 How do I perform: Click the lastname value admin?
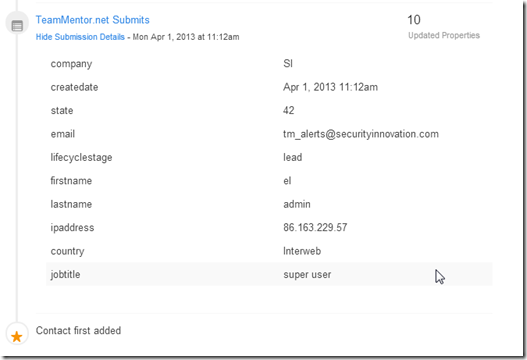pos(297,204)
